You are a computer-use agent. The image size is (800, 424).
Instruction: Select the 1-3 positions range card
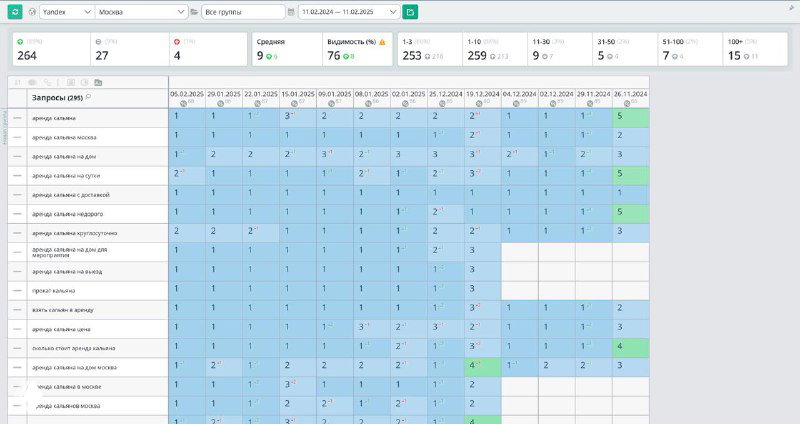(x=431, y=49)
